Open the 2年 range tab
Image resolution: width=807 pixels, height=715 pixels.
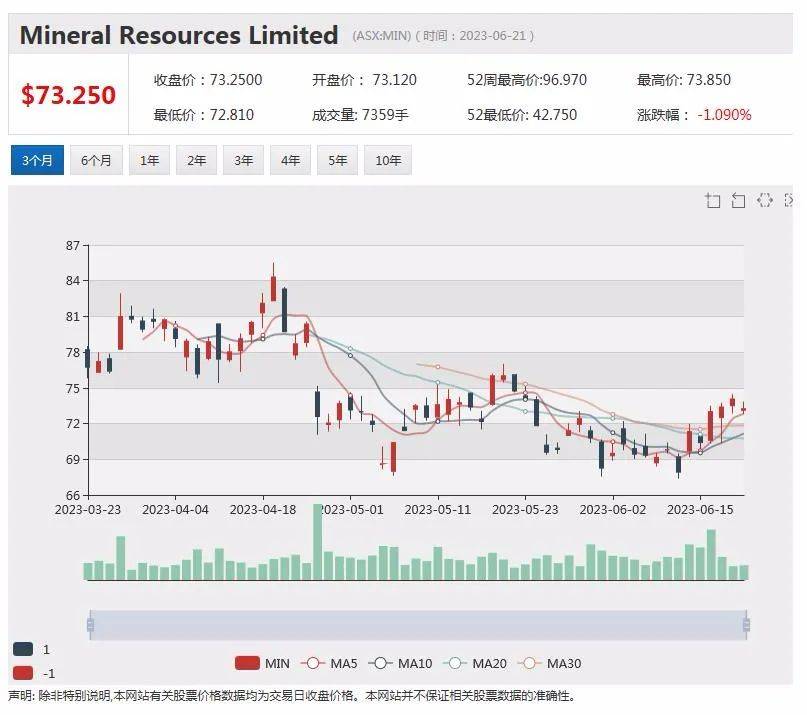(x=196, y=160)
